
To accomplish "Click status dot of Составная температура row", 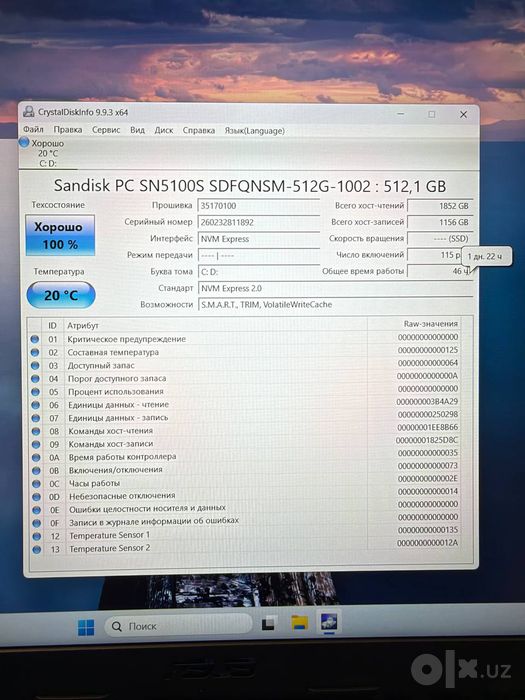I will [35, 352].
